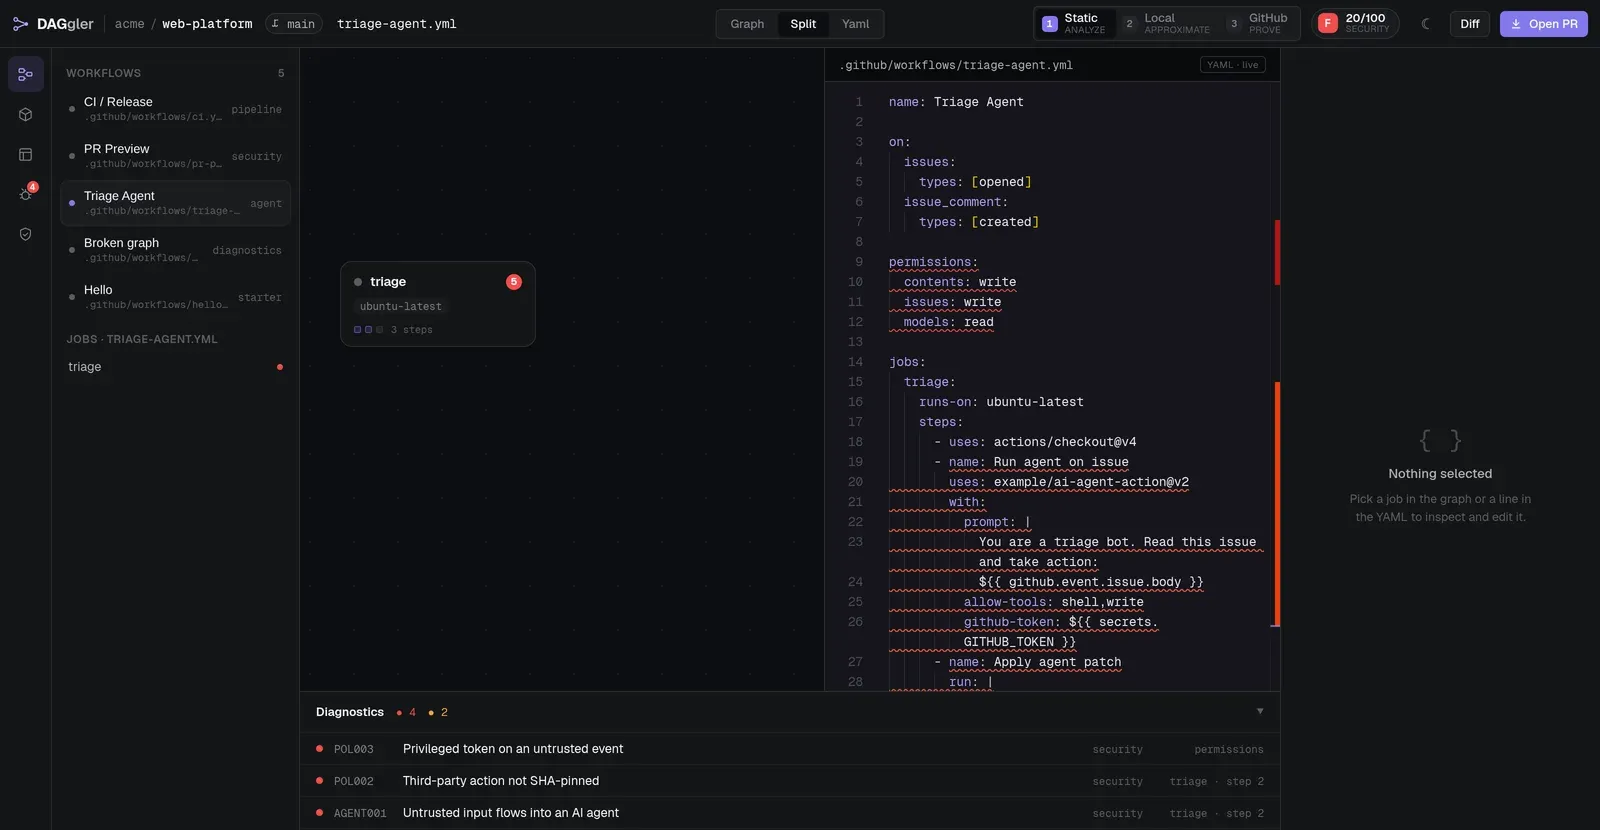Click the F security grade badge
Viewport: 1600px width, 830px height.
1328,24
